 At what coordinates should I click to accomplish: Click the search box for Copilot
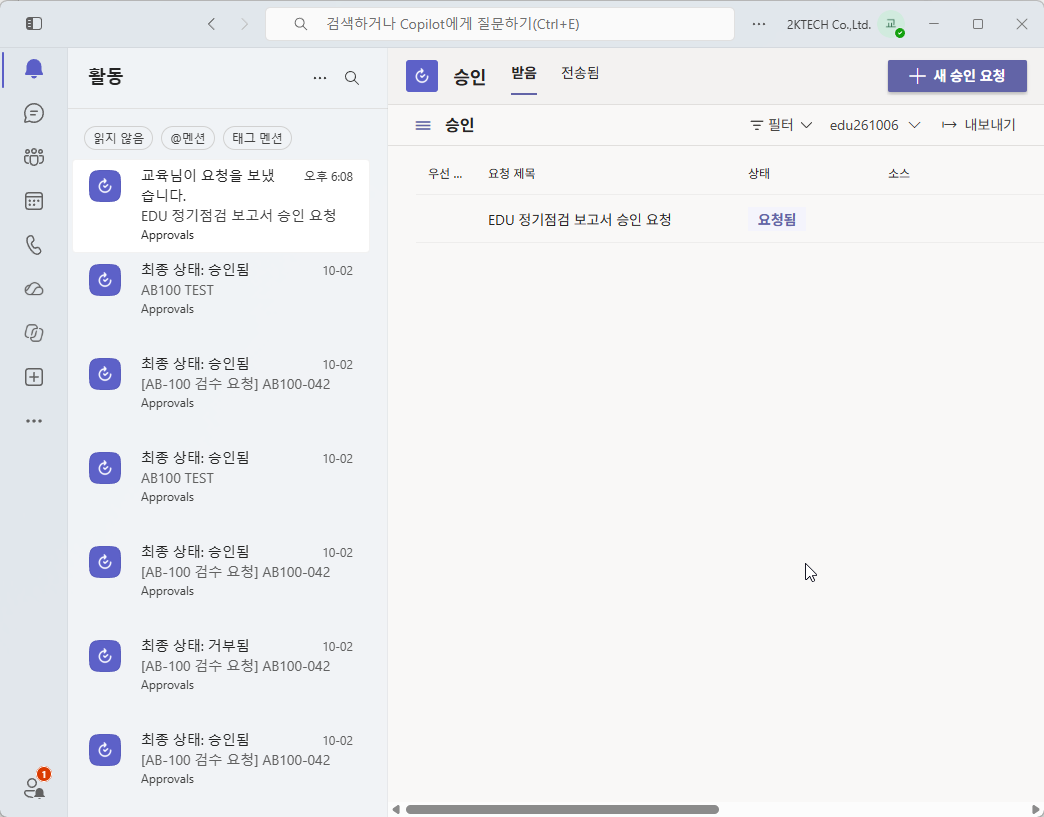(x=500, y=24)
